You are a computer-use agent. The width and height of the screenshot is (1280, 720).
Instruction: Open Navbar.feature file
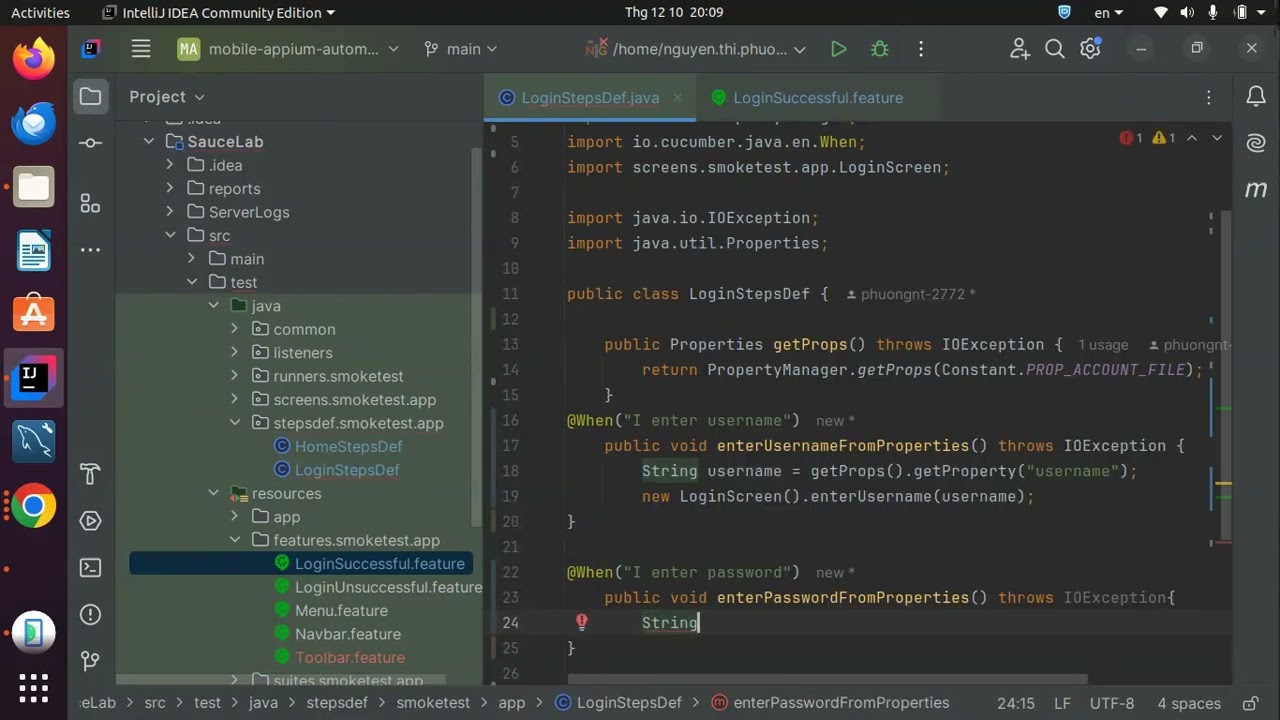pyautogui.click(x=347, y=634)
